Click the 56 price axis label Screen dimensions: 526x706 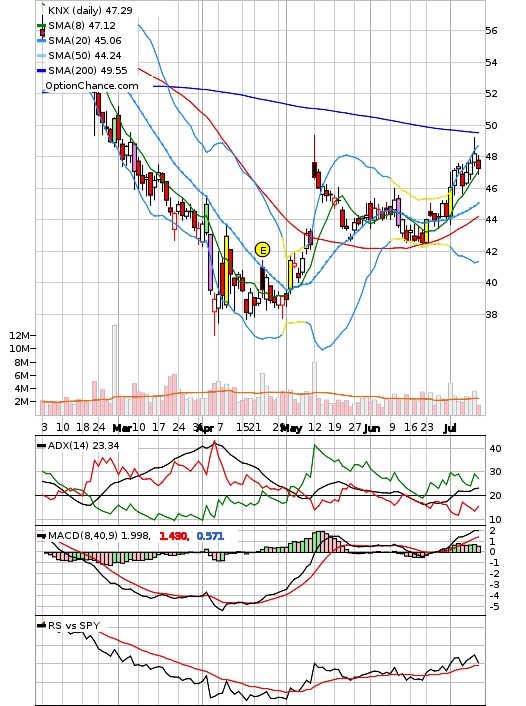[491, 31]
